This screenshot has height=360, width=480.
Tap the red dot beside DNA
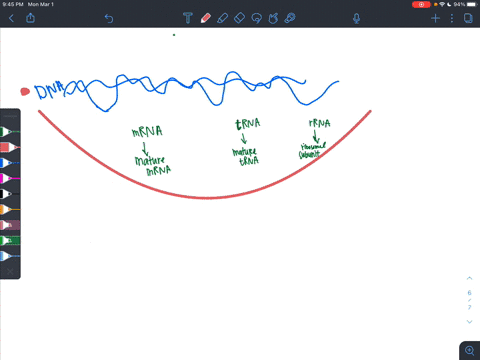point(25,92)
